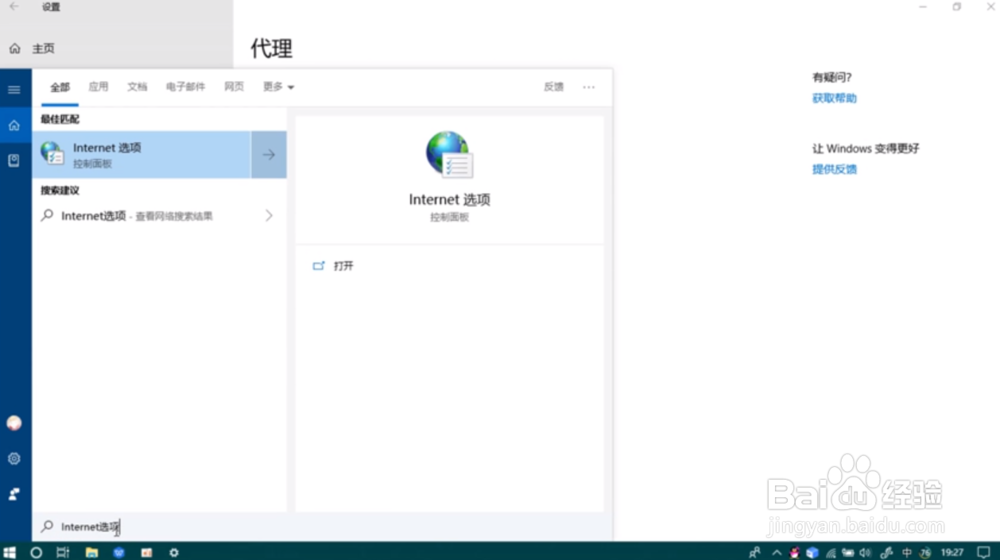Image resolution: width=1000 pixels, height=560 pixels.
Task: Open the three-dots options menu in search panel
Action: [589, 87]
